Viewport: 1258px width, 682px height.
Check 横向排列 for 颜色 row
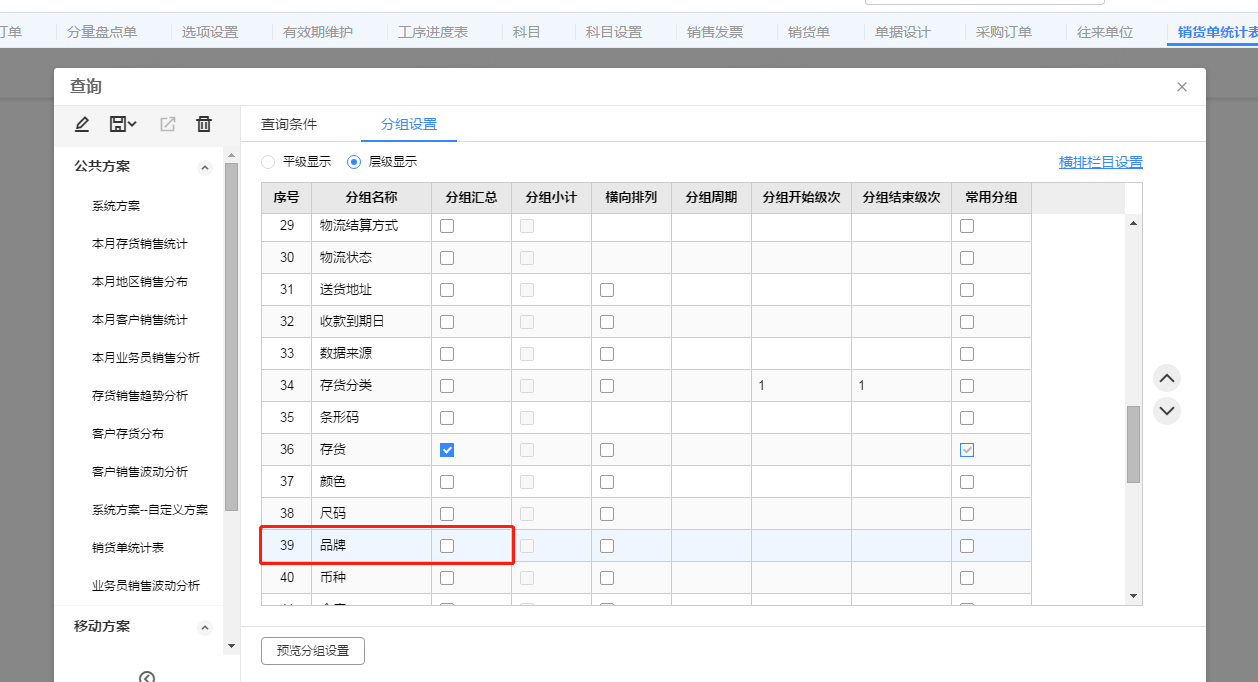point(607,482)
